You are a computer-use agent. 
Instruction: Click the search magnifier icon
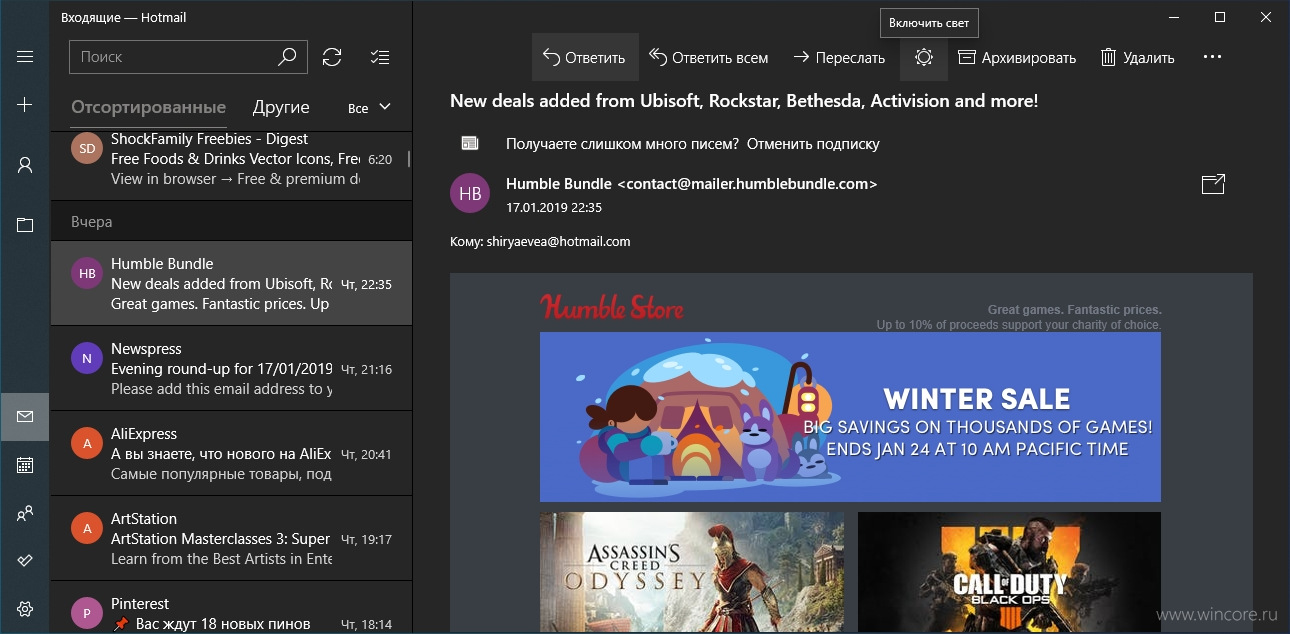coord(287,57)
